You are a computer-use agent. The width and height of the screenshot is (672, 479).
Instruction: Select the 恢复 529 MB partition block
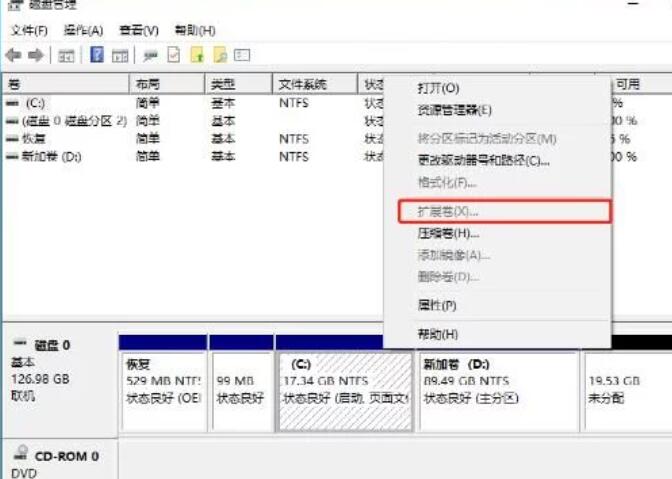click(162, 390)
